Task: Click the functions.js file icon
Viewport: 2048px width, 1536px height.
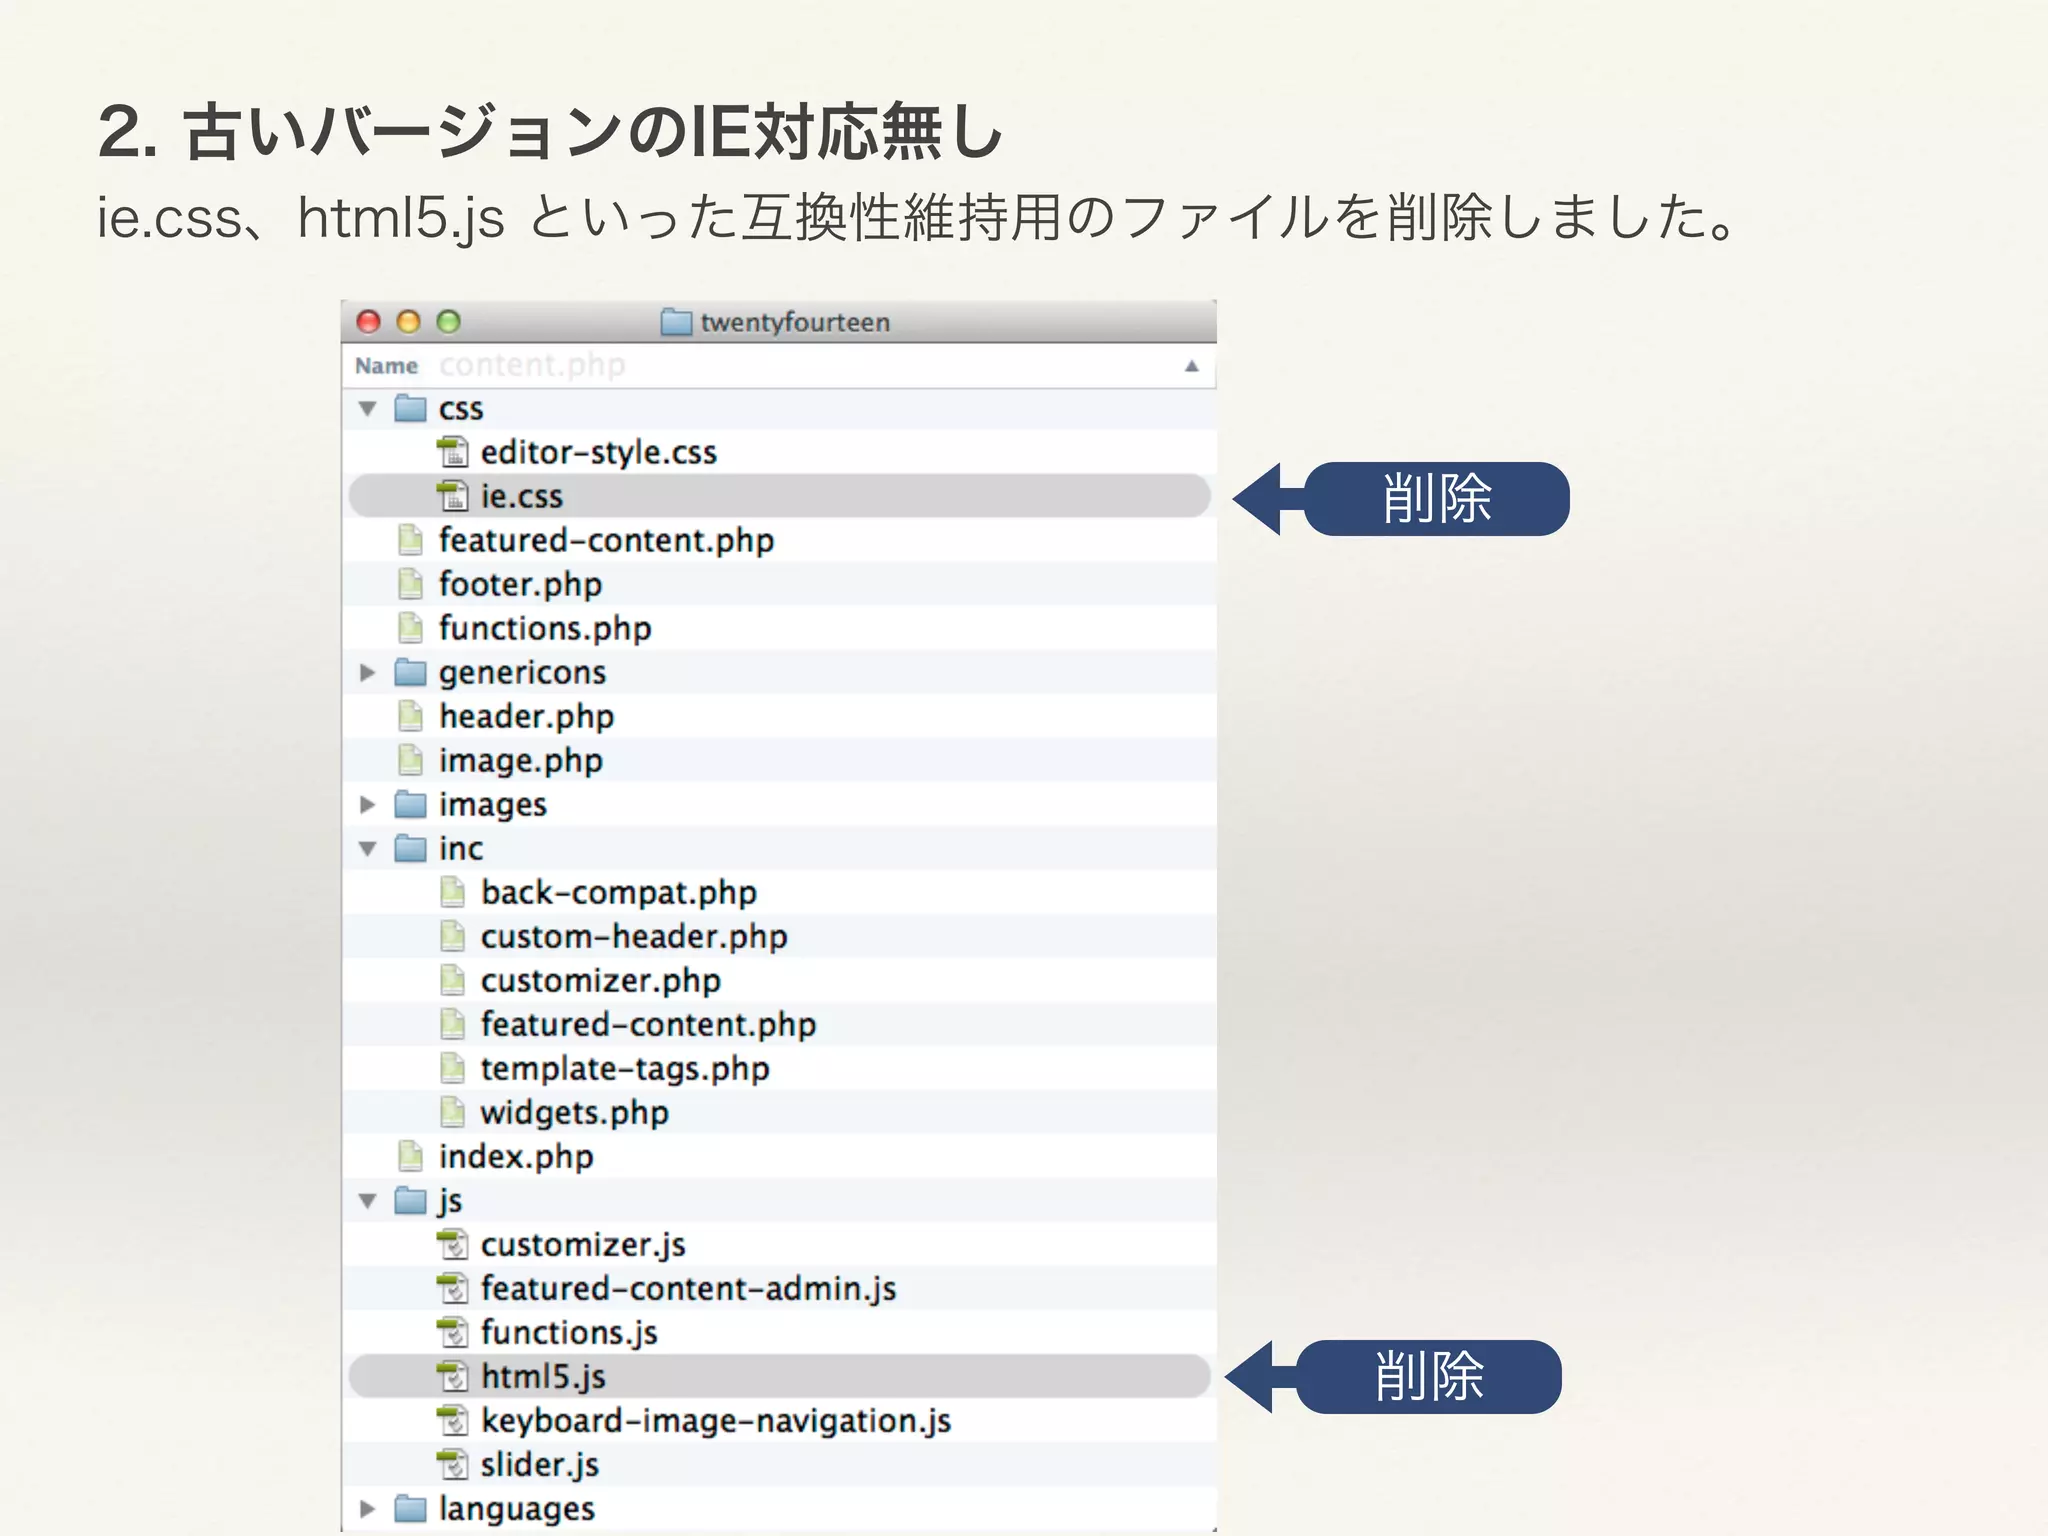Action: [x=453, y=1332]
